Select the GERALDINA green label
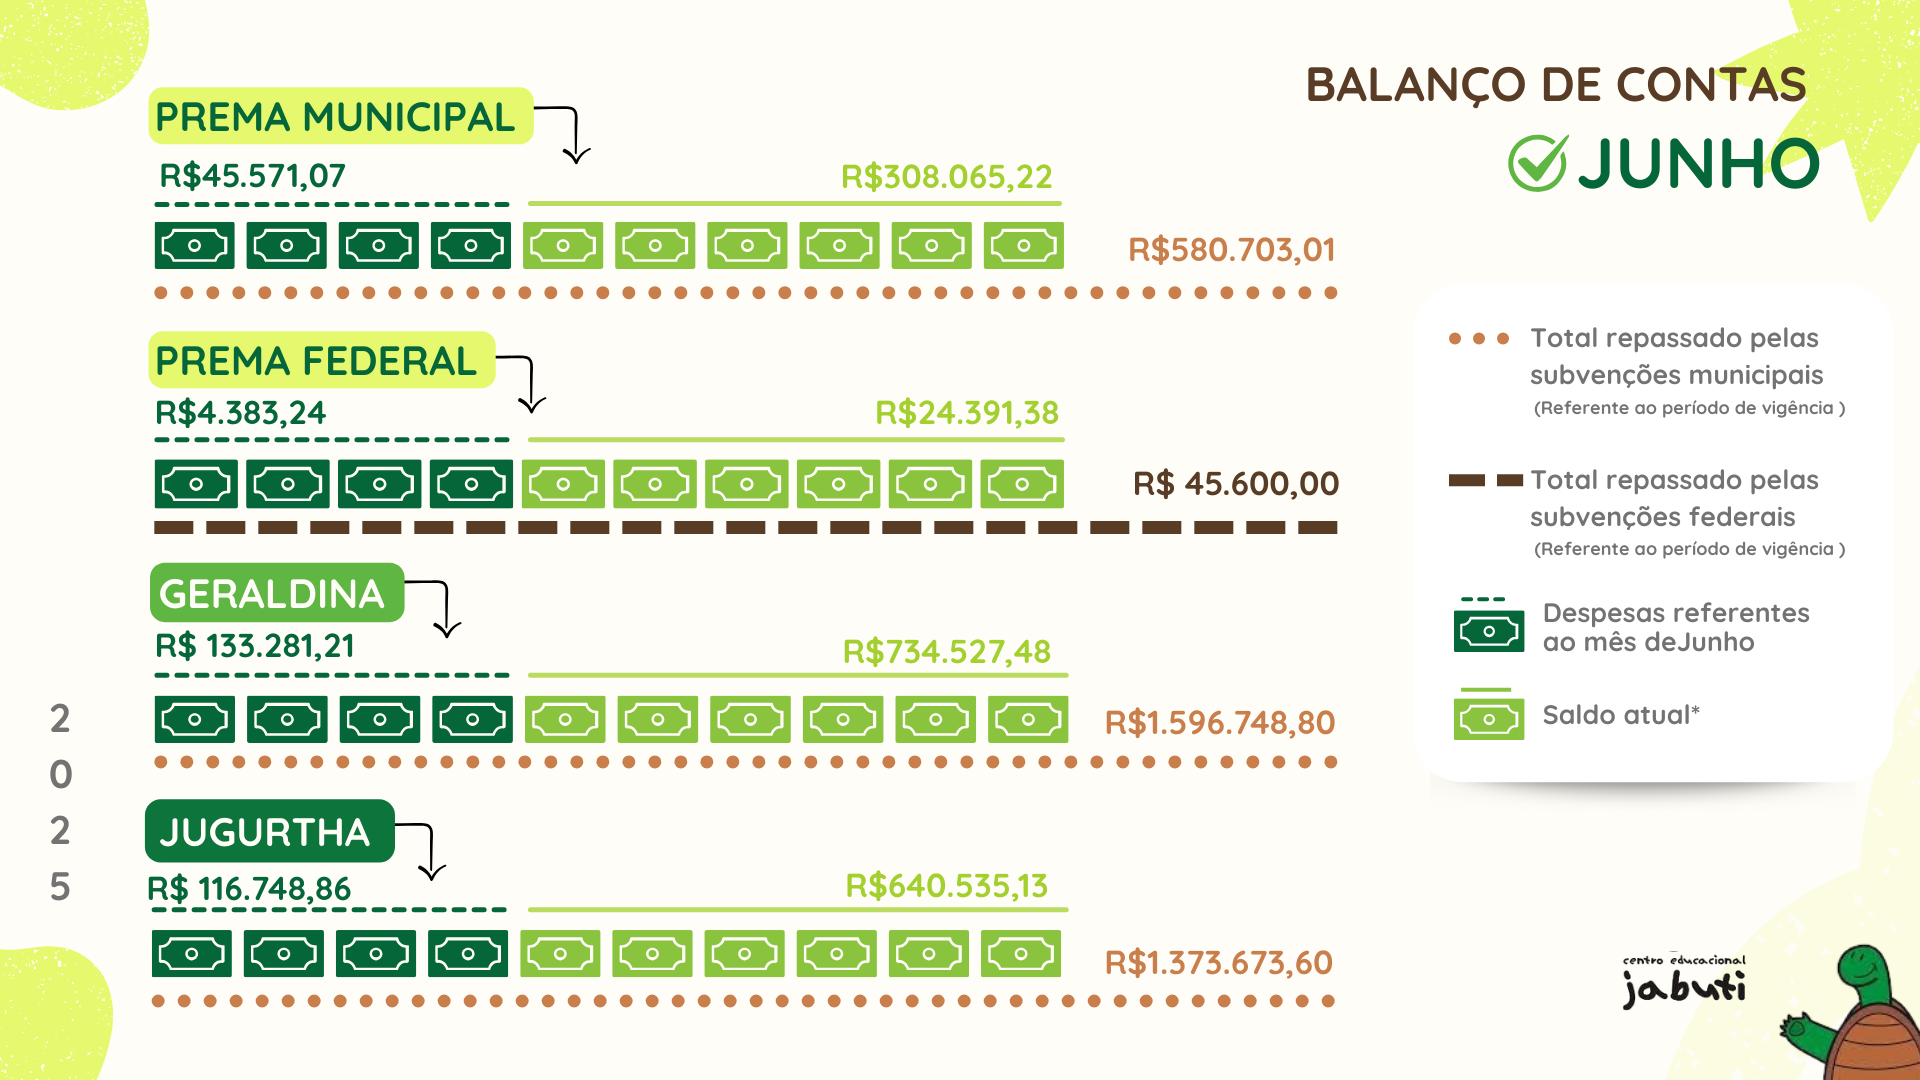 [x=274, y=593]
